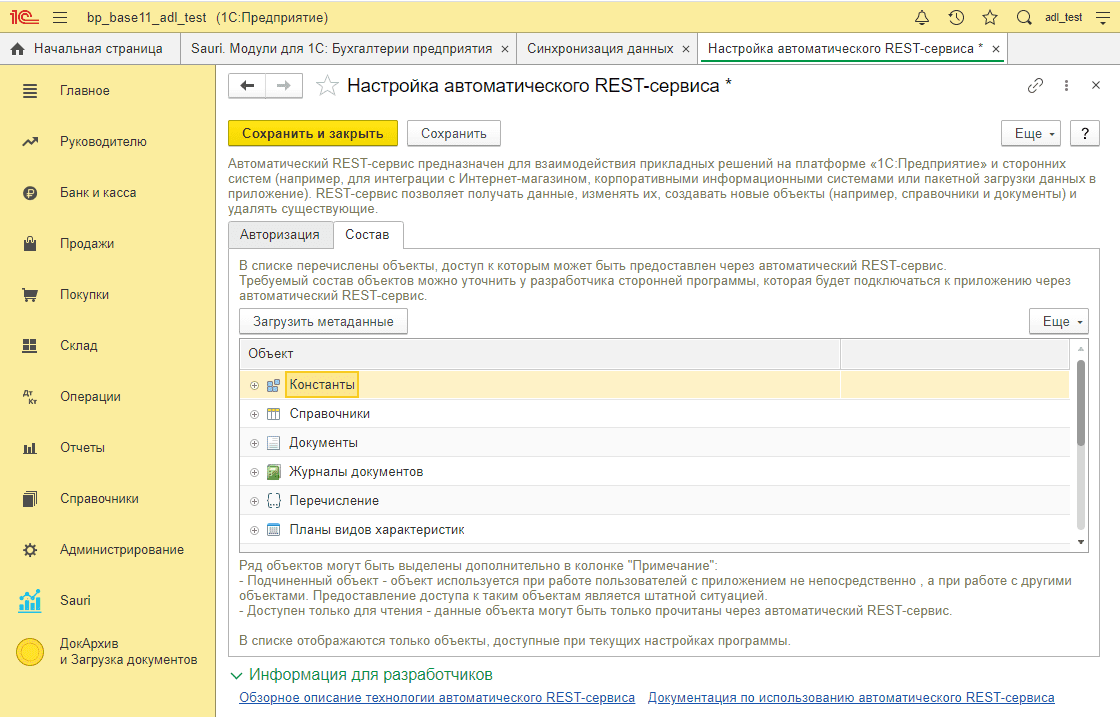Click the Продажи bag icon

coord(30,244)
